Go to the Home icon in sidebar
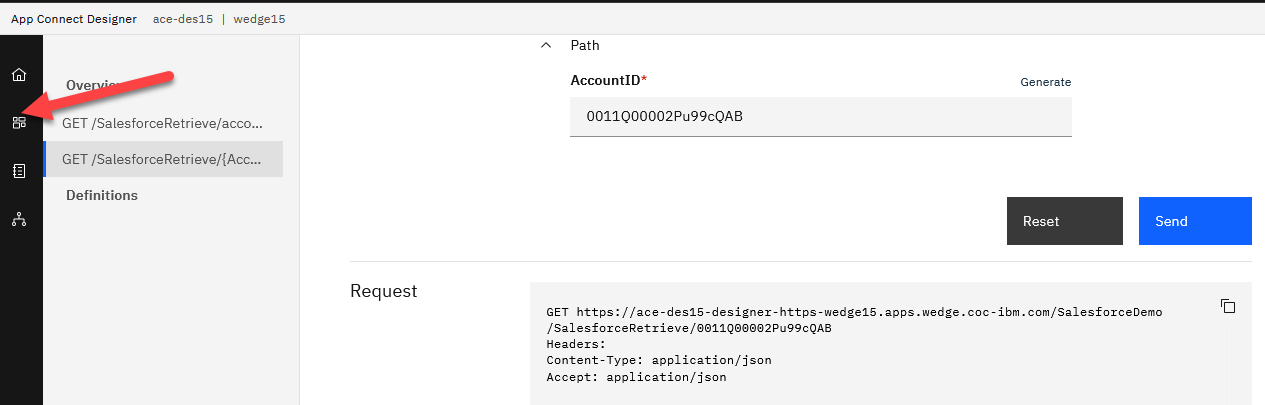This screenshot has height=405, width=1265. coord(19,75)
